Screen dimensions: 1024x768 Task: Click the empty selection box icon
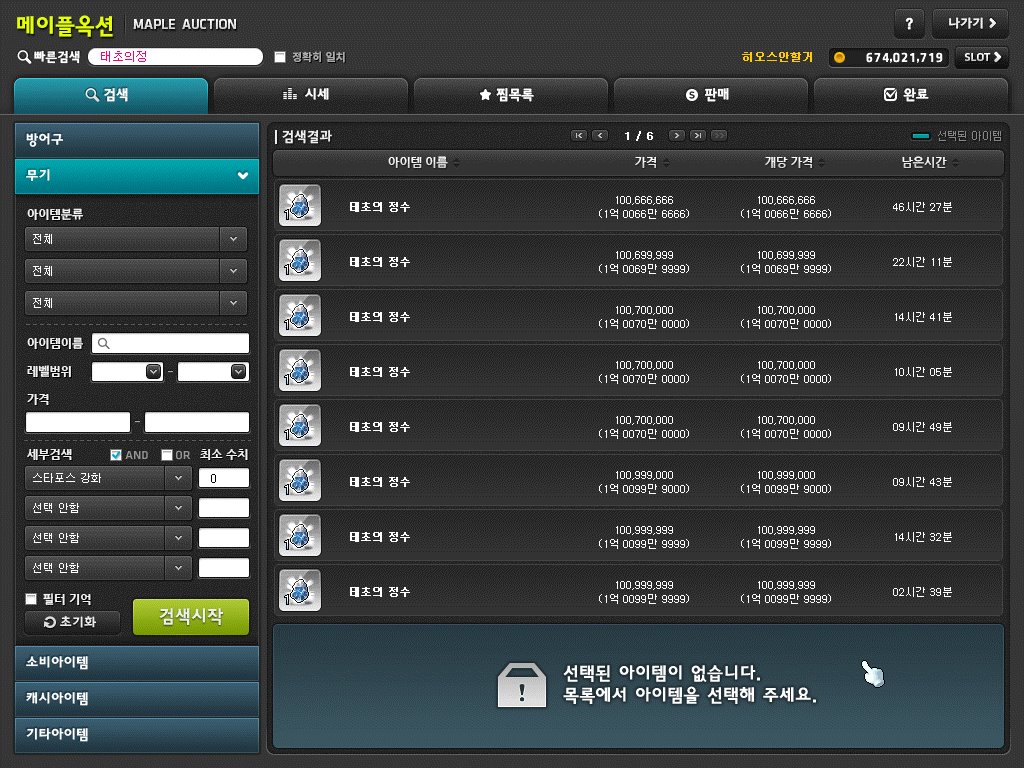(x=522, y=685)
